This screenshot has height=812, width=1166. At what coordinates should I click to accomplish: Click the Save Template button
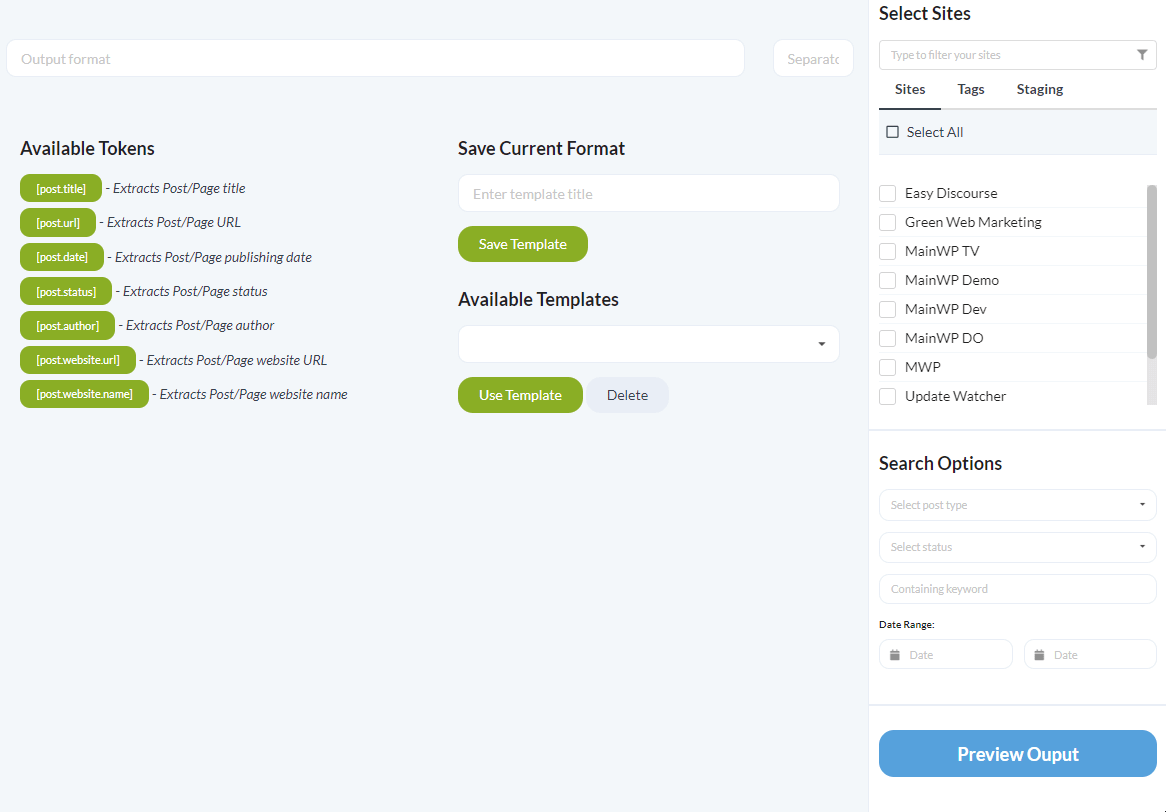click(x=522, y=244)
